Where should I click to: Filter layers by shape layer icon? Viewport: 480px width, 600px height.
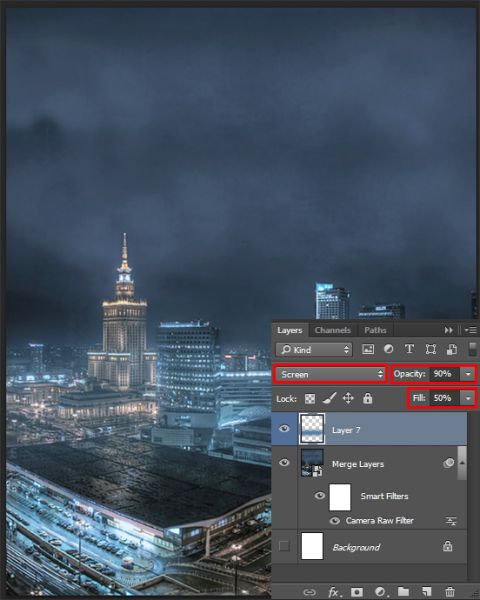click(x=431, y=349)
